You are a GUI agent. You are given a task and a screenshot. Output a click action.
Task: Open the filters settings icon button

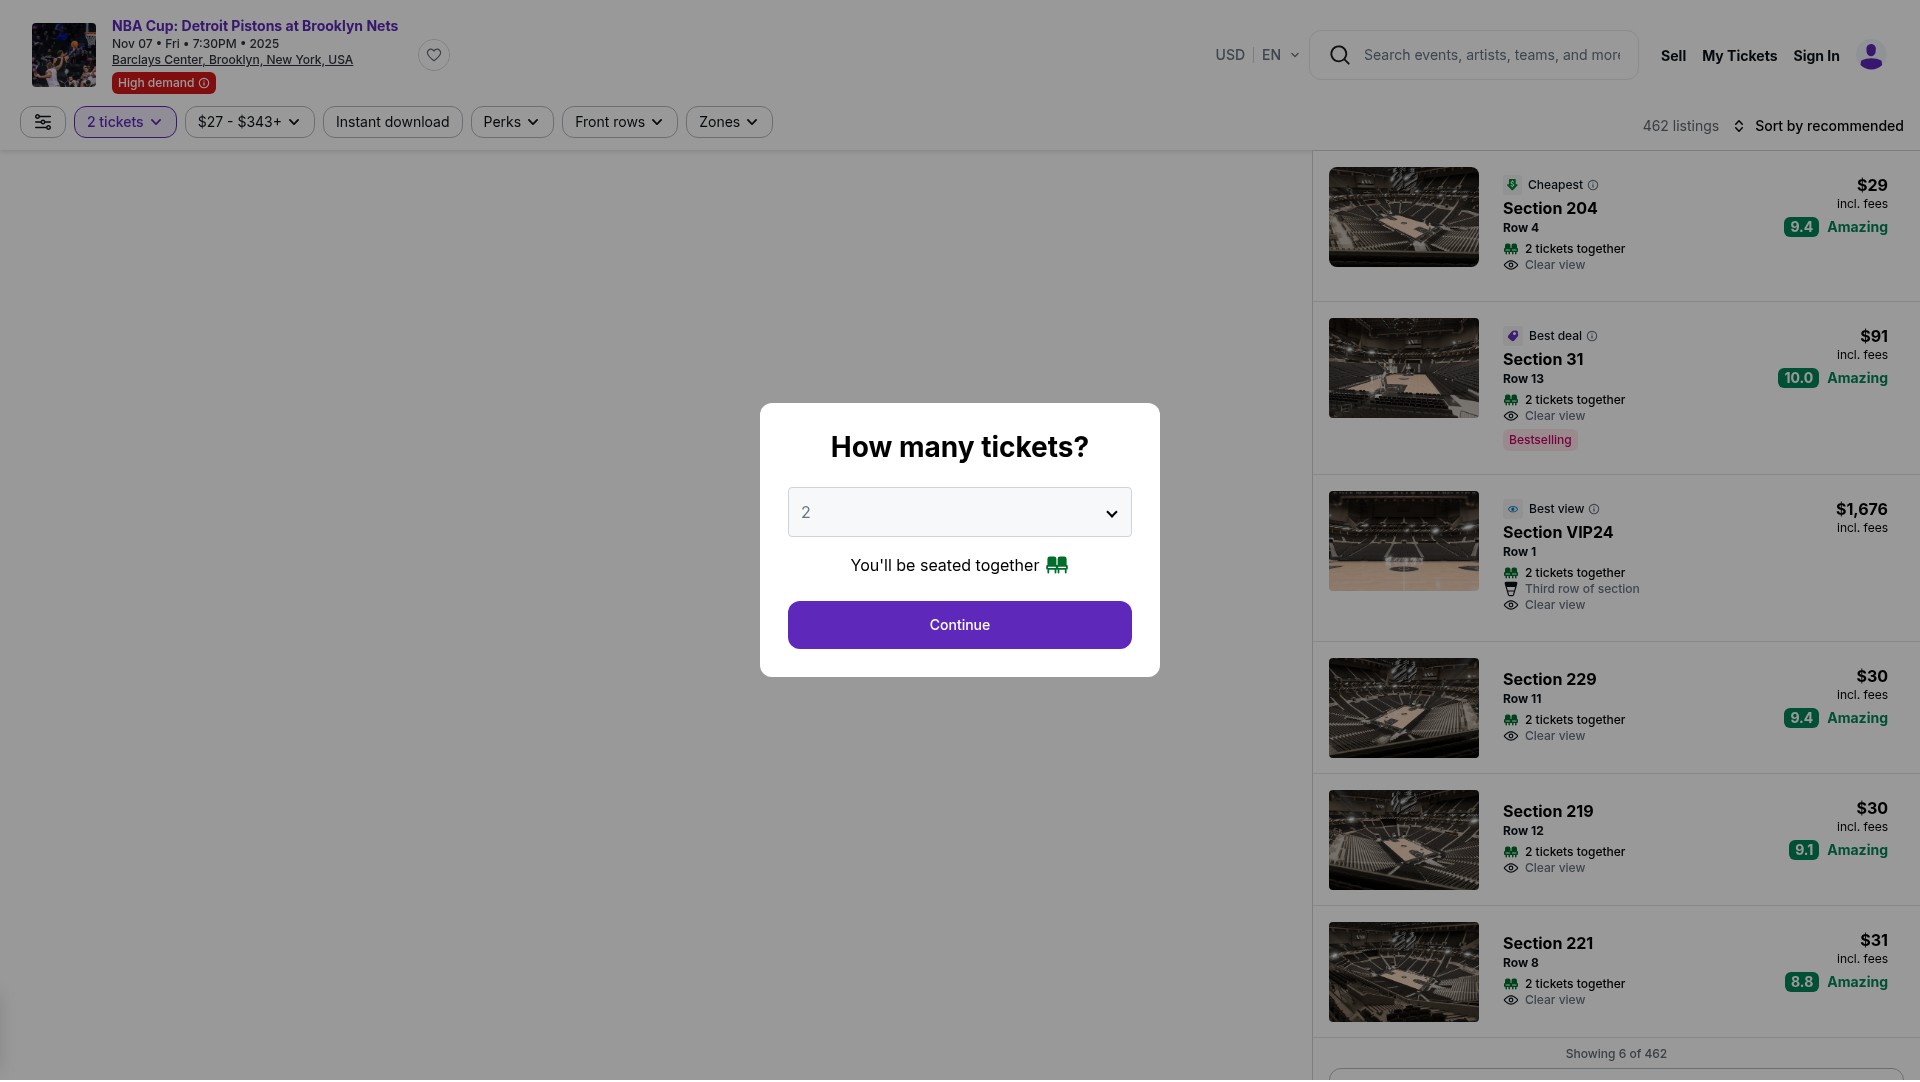(43, 122)
